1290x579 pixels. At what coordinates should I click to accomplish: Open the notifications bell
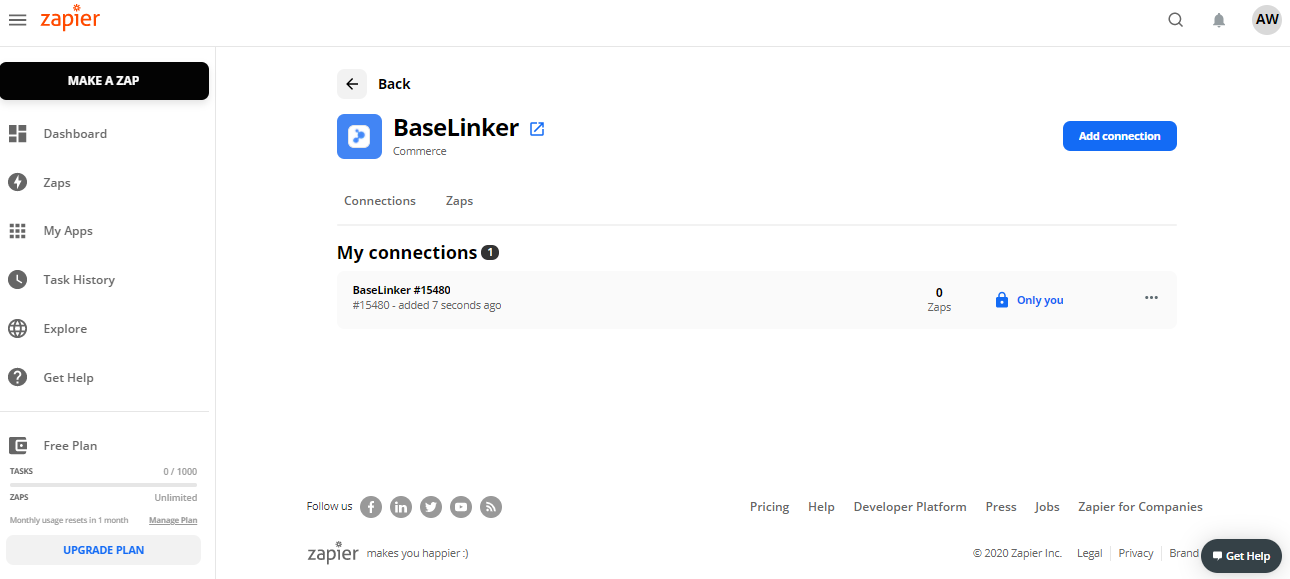pos(1219,20)
